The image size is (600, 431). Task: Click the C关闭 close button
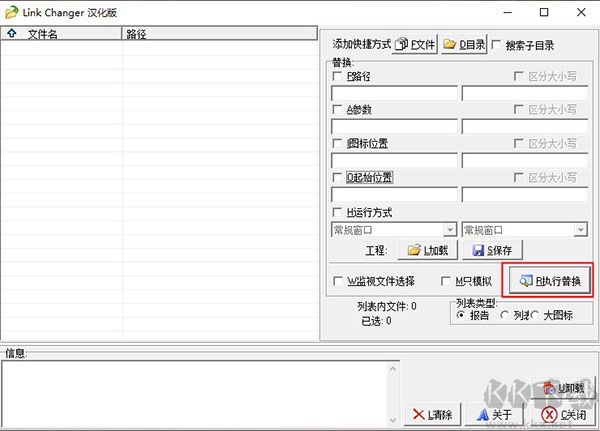click(563, 414)
